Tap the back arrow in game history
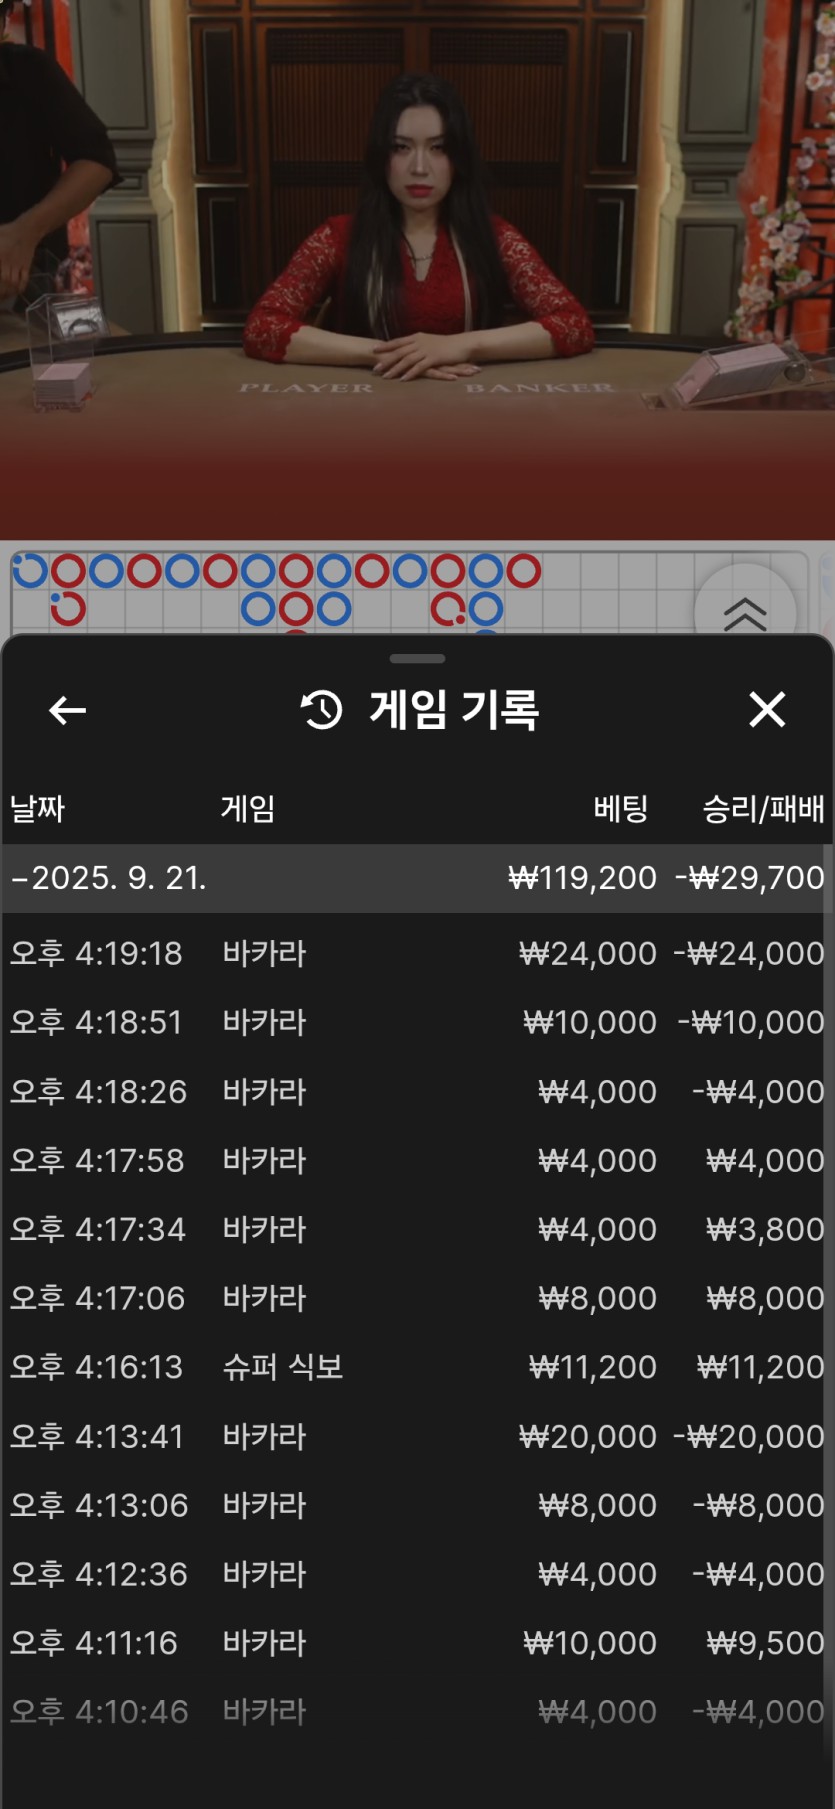 coord(67,710)
